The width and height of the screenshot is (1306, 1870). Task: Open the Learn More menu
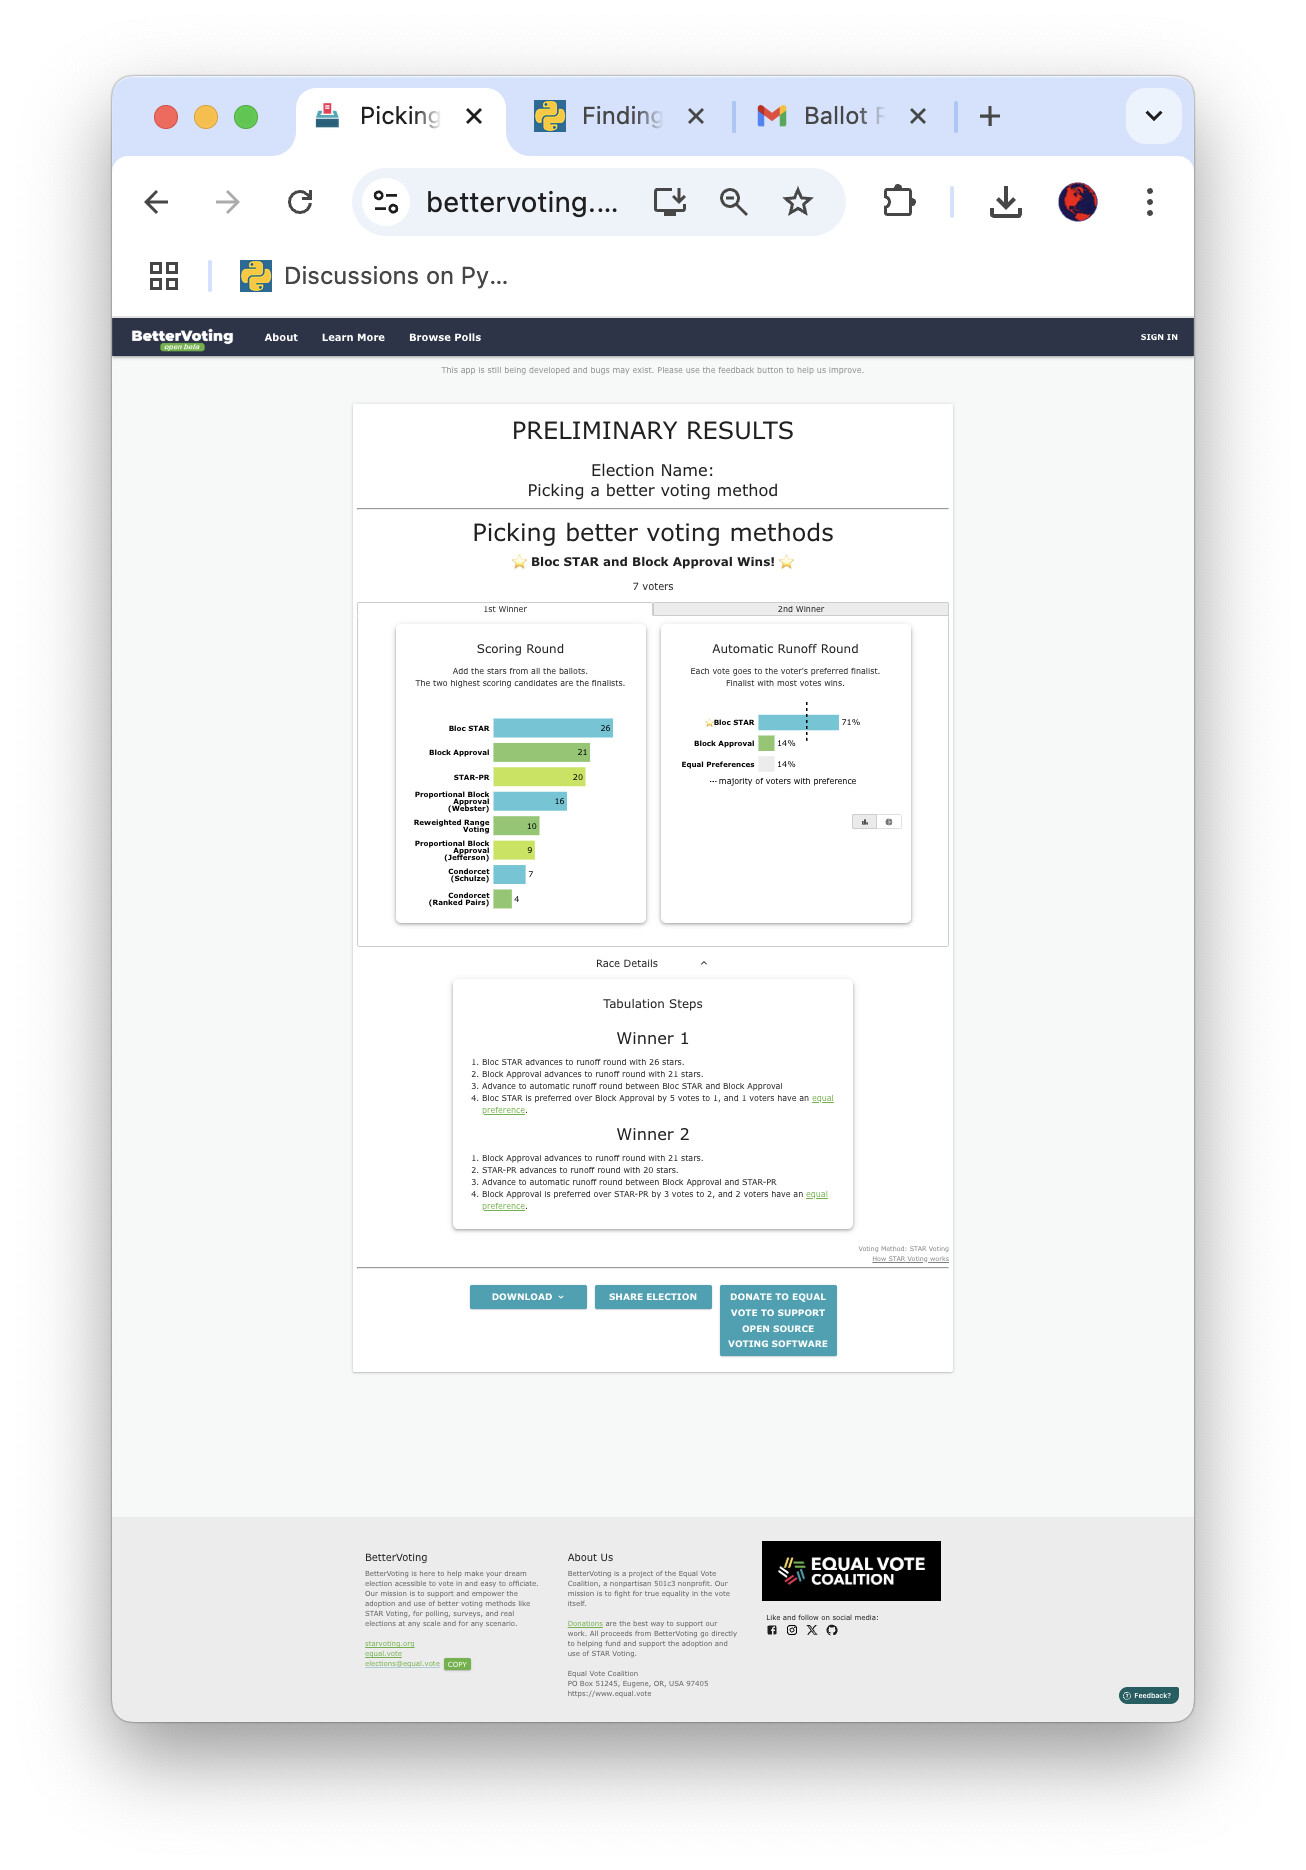(x=353, y=338)
